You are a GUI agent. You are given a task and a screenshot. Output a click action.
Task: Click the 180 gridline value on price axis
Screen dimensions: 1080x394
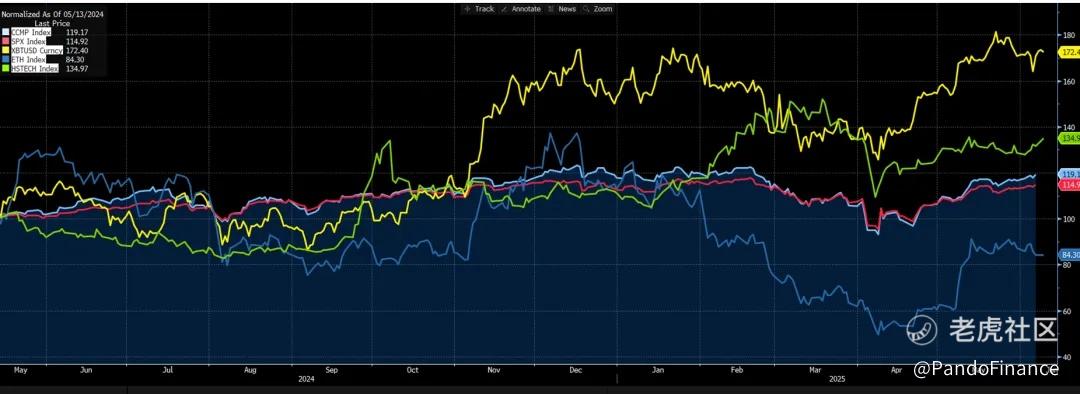1069,35
